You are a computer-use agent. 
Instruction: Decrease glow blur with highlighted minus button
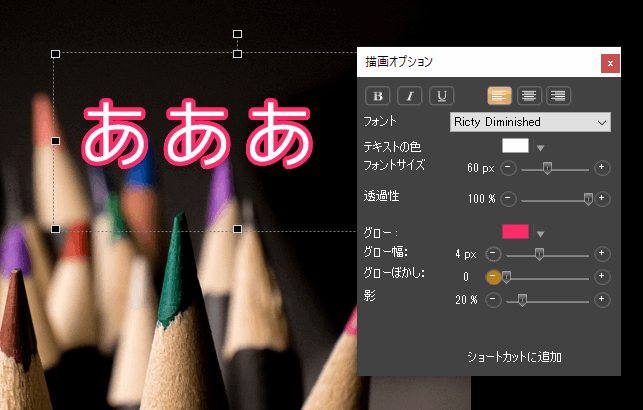pos(493,277)
